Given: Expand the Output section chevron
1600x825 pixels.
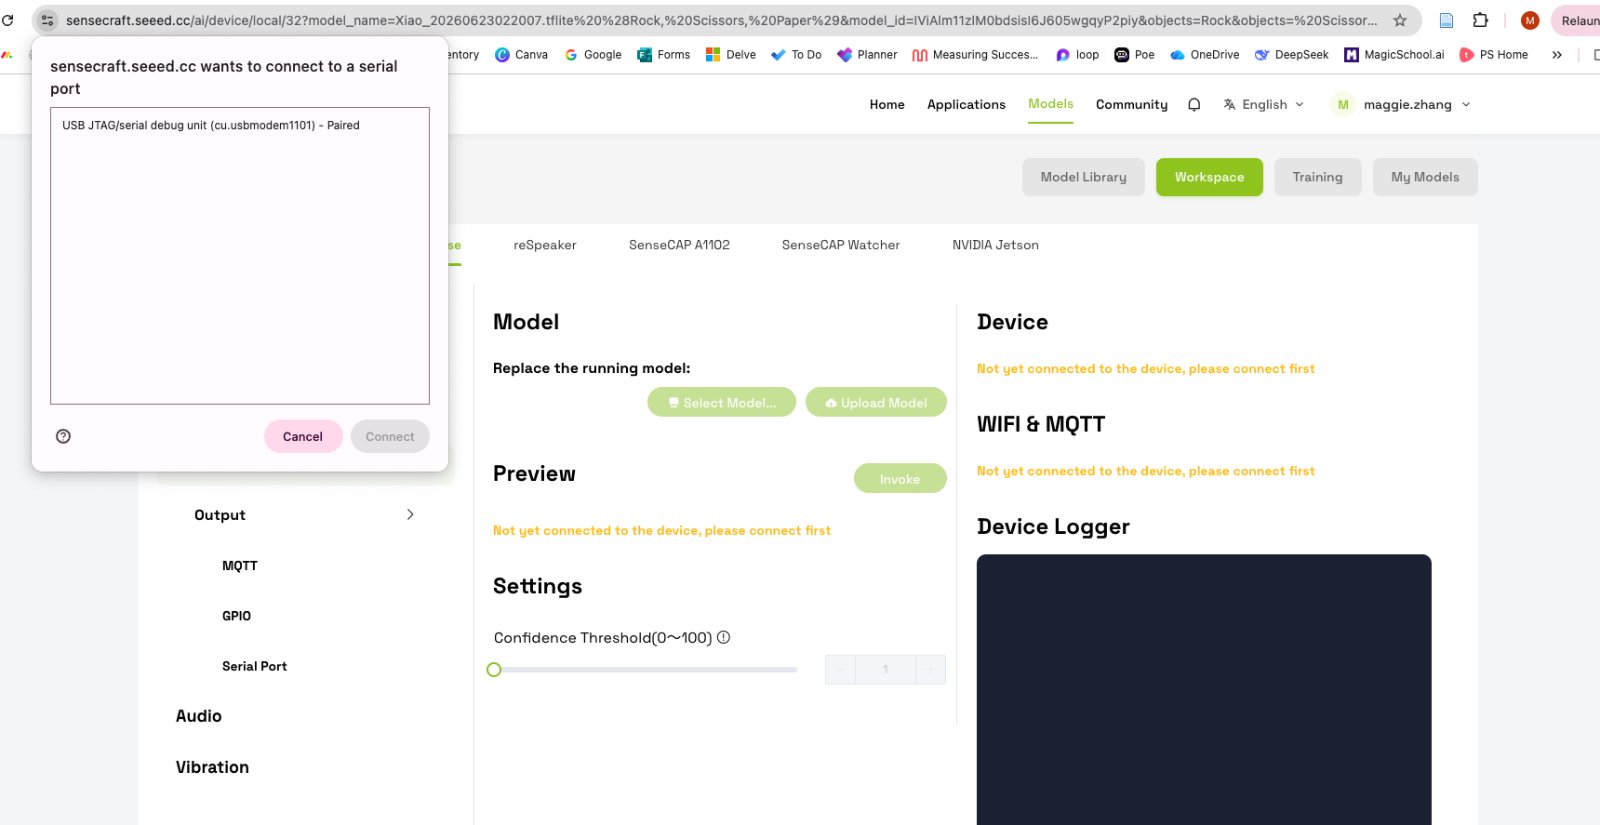Looking at the screenshot, I should click(x=410, y=514).
